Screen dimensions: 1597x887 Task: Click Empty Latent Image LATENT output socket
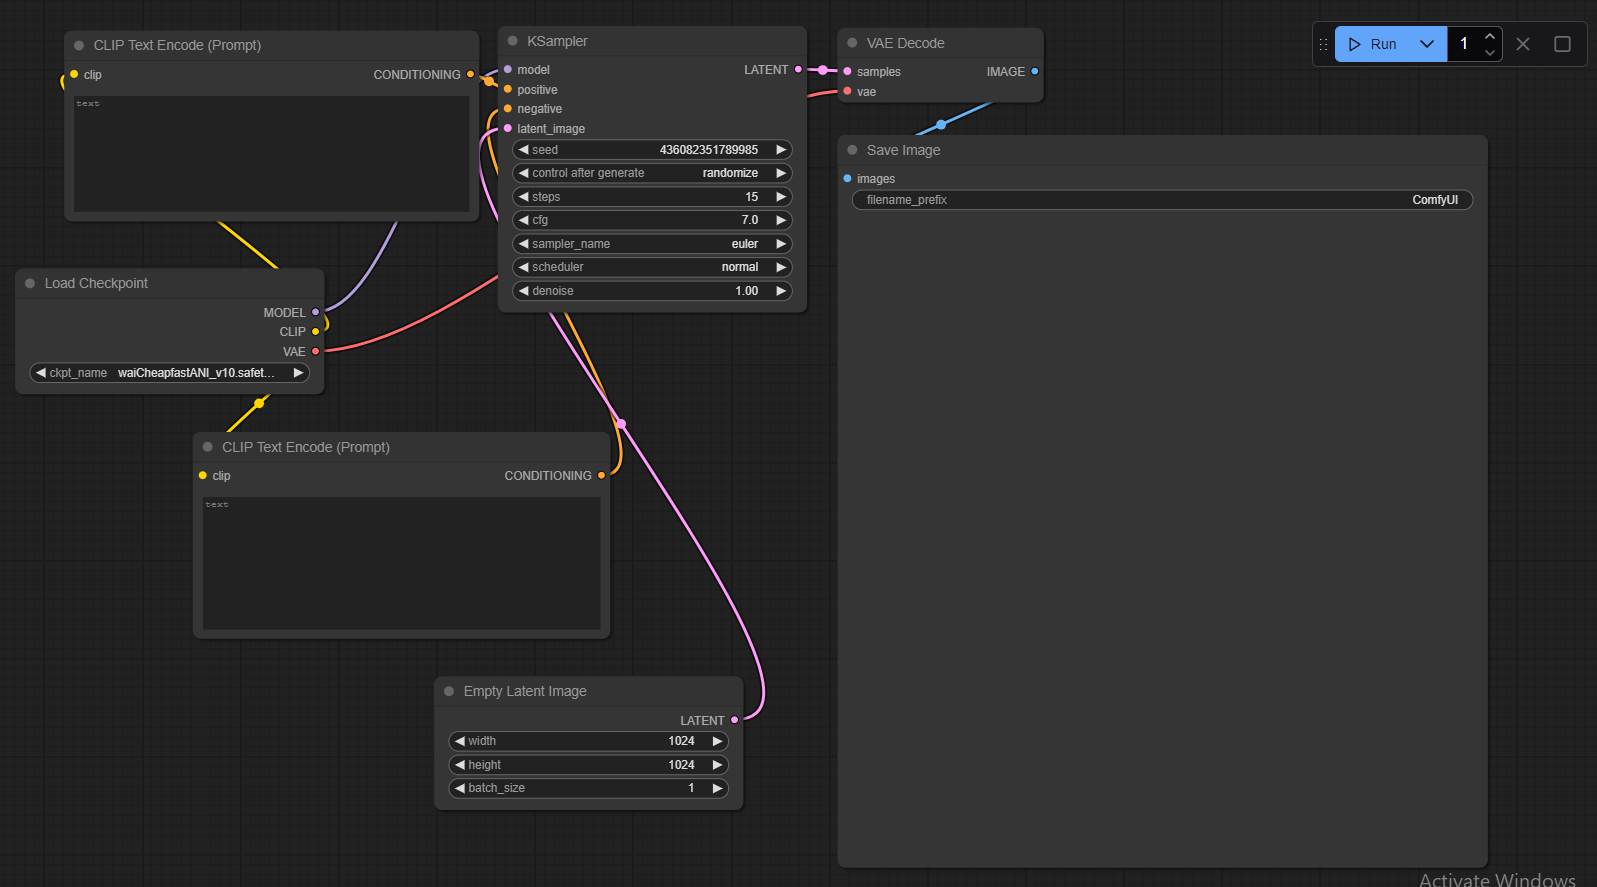pos(734,721)
